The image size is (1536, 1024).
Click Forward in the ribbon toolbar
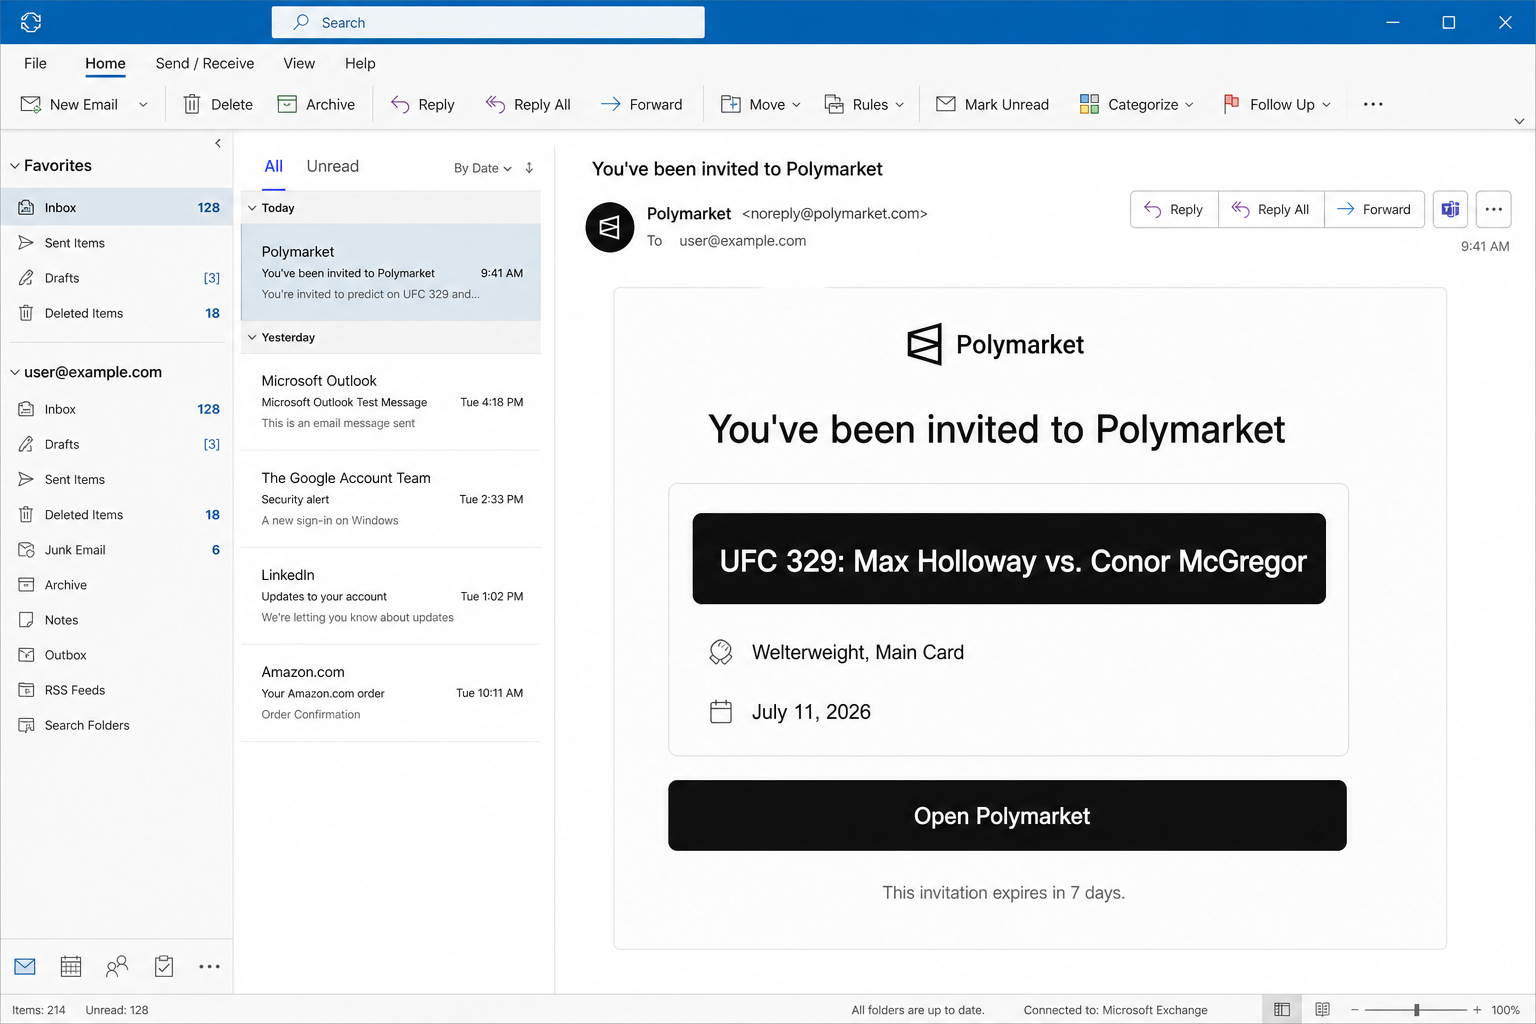click(x=641, y=104)
